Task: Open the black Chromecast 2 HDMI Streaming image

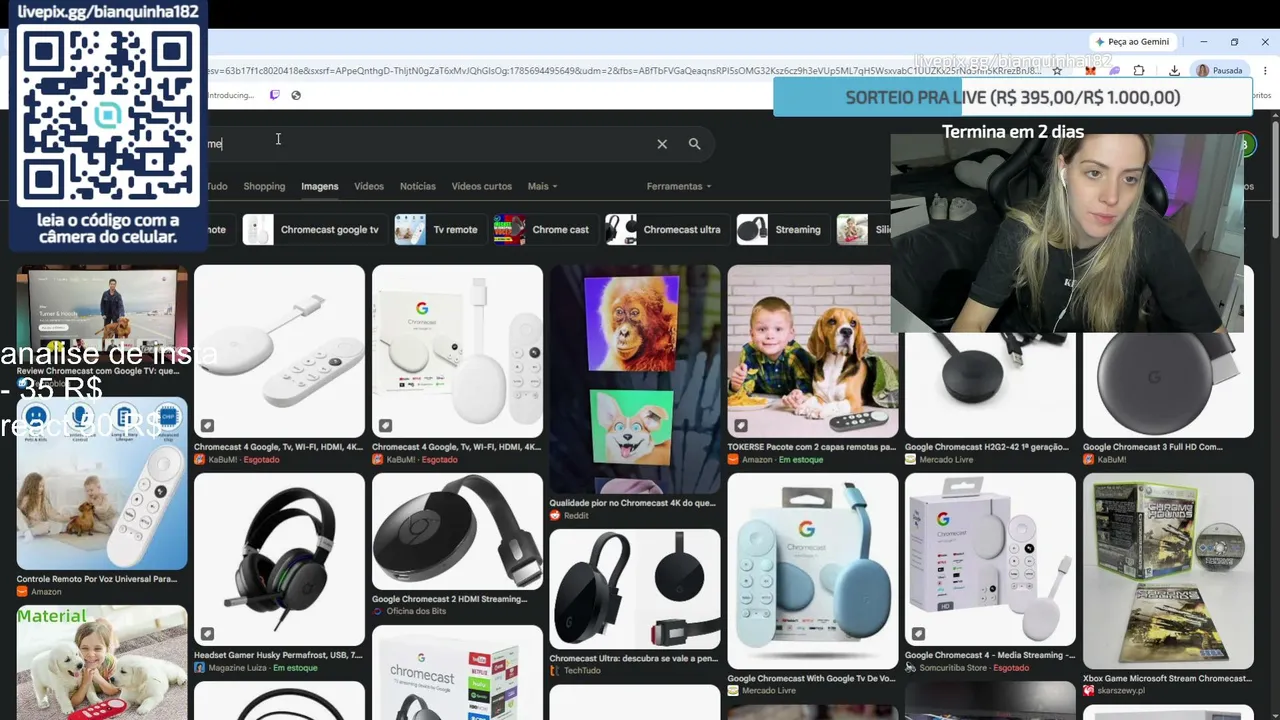Action: (457, 532)
